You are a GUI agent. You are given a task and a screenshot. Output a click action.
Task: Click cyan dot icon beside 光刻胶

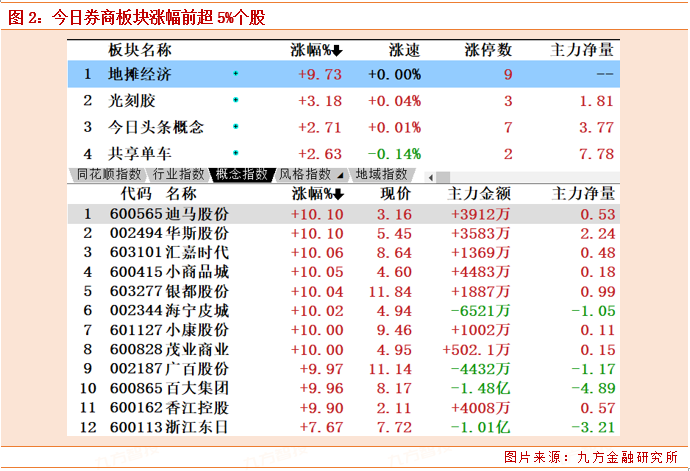click(x=236, y=100)
